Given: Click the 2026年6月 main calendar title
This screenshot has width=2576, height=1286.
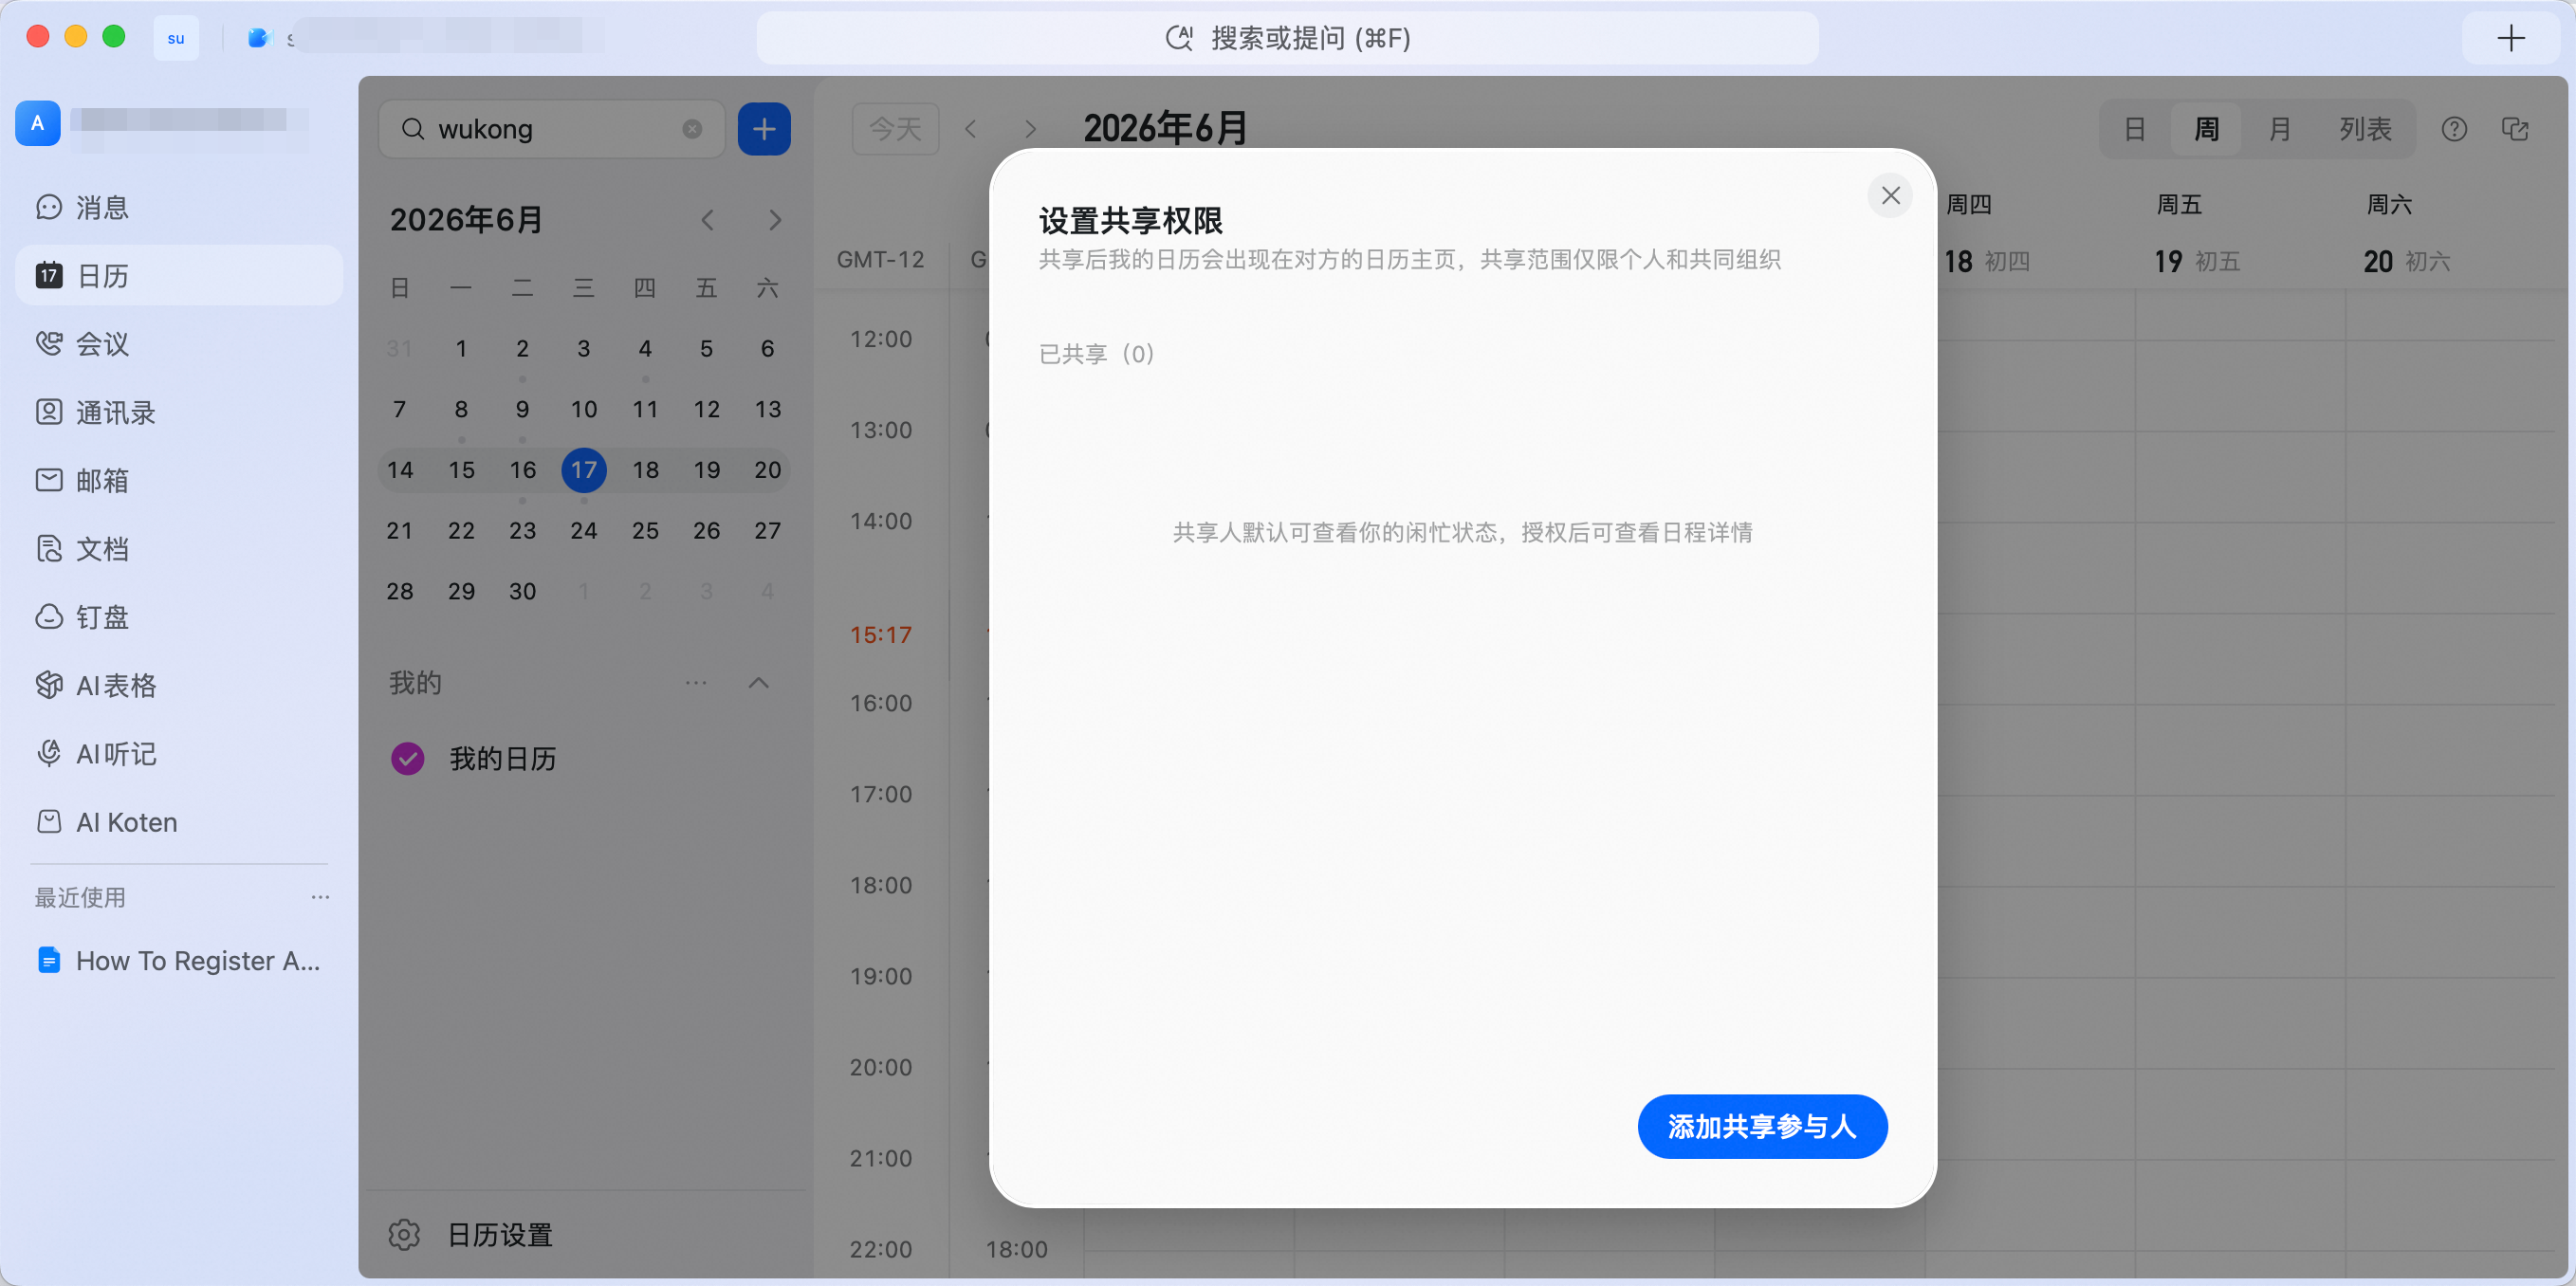Looking at the screenshot, I should click(1165, 129).
